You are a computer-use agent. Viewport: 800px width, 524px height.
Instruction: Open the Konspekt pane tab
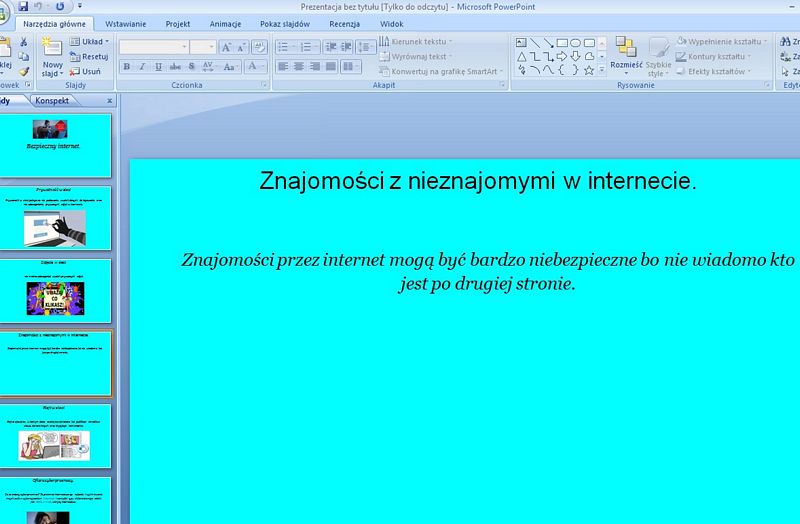click(x=52, y=101)
